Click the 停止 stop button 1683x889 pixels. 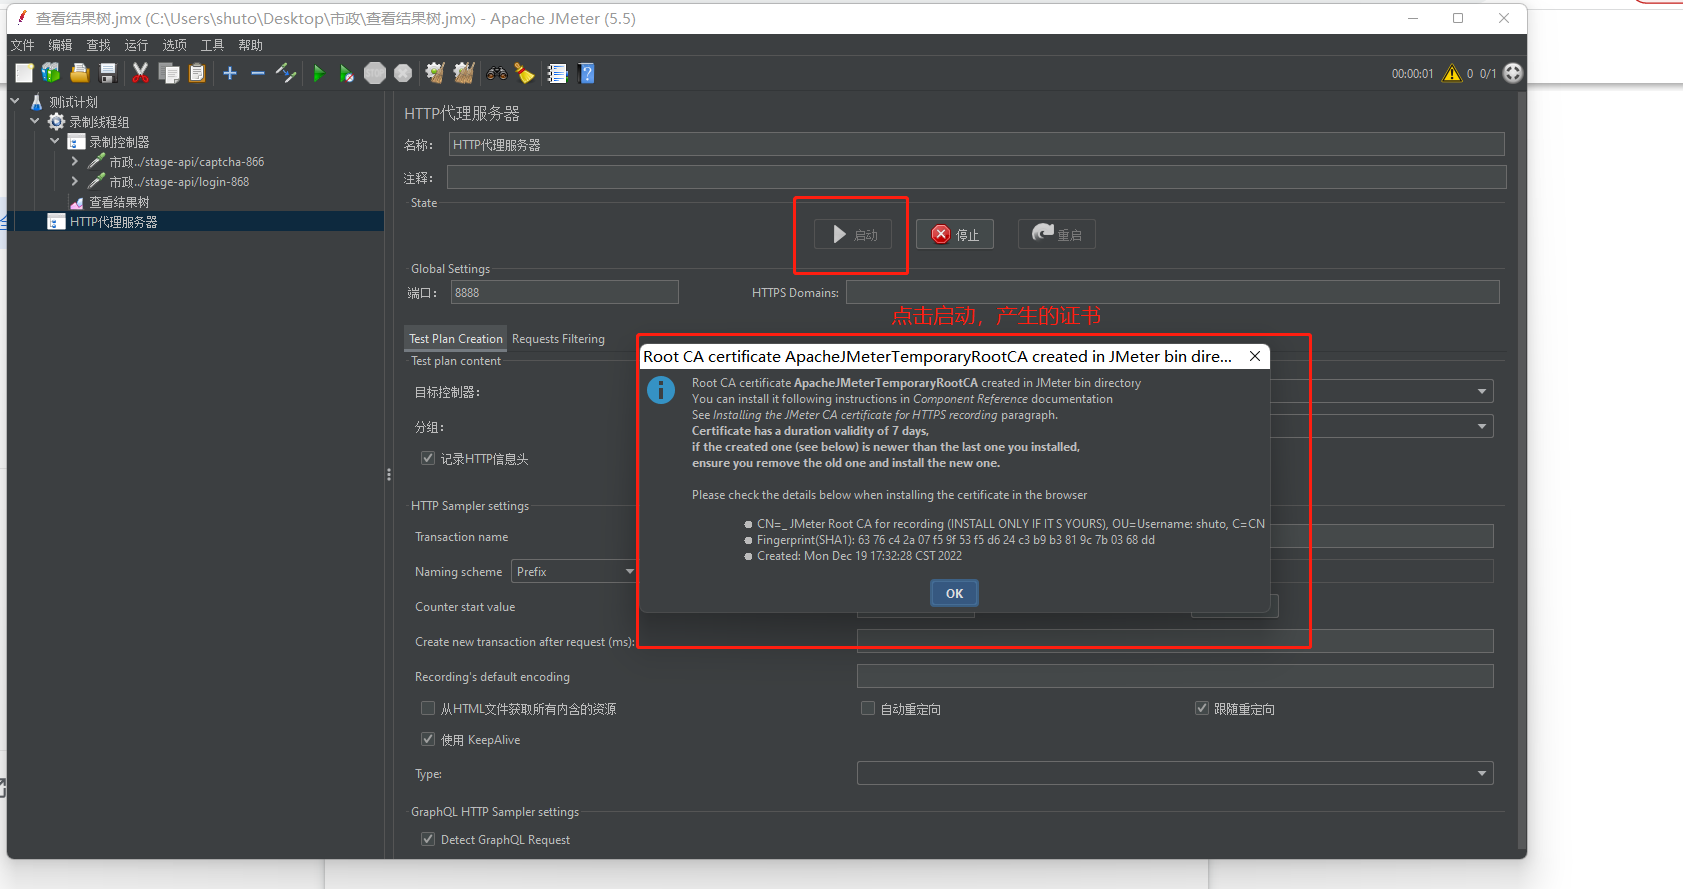955,234
